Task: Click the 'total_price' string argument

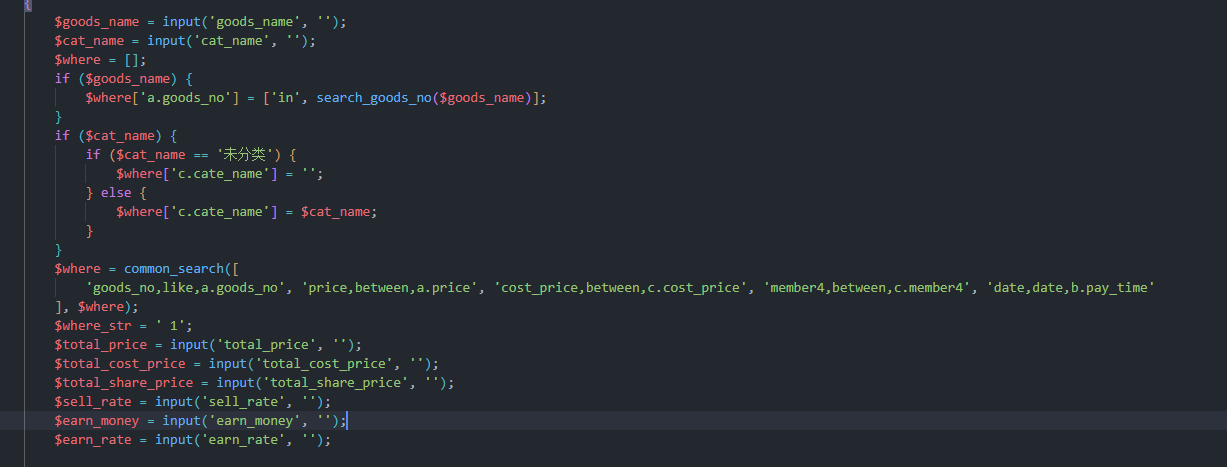Action: (266, 345)
